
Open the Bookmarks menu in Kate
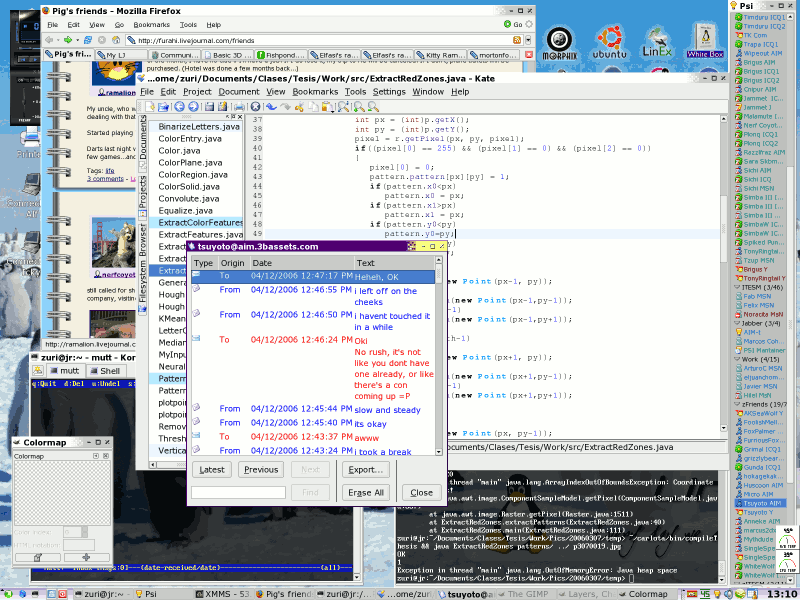pos(315,92)
